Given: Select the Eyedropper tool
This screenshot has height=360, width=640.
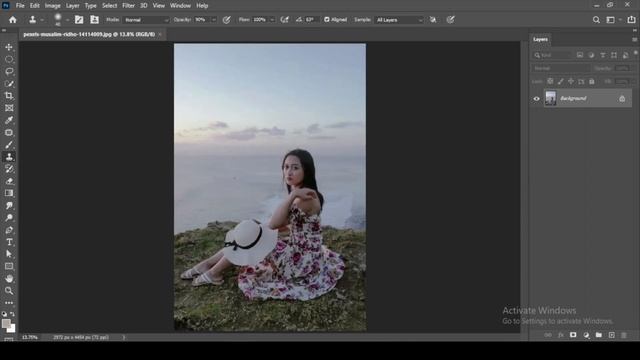Looking at the screenshot, I should (9, 120).
